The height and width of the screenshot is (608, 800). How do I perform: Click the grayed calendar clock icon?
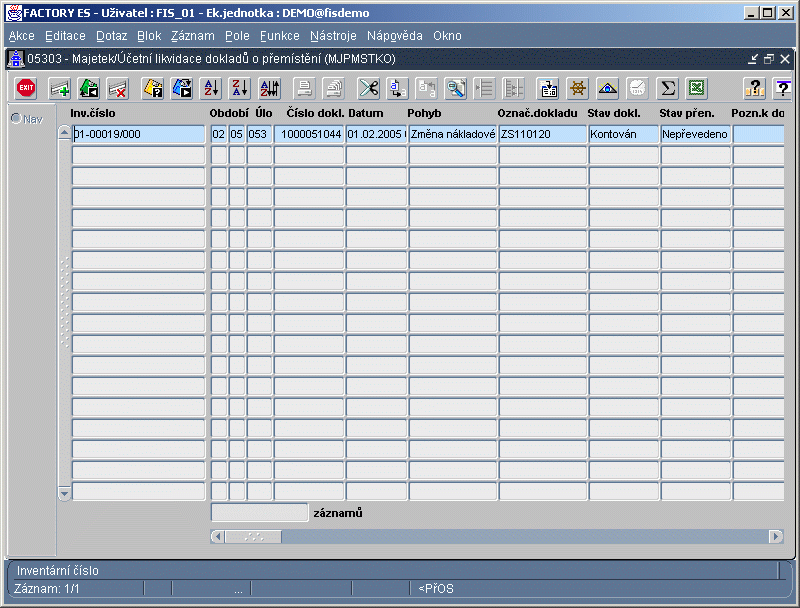click(x=637, y=88)
